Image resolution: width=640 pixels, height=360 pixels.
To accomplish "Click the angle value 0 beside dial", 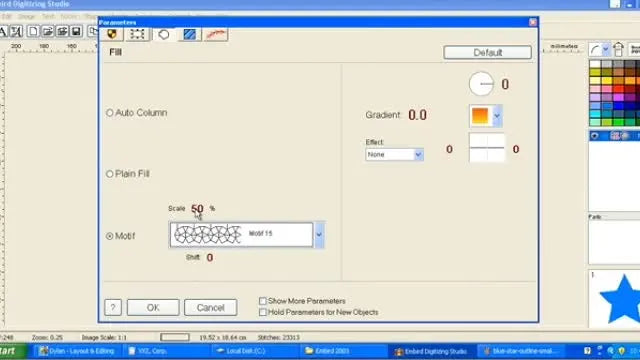I will pos(505,84).
